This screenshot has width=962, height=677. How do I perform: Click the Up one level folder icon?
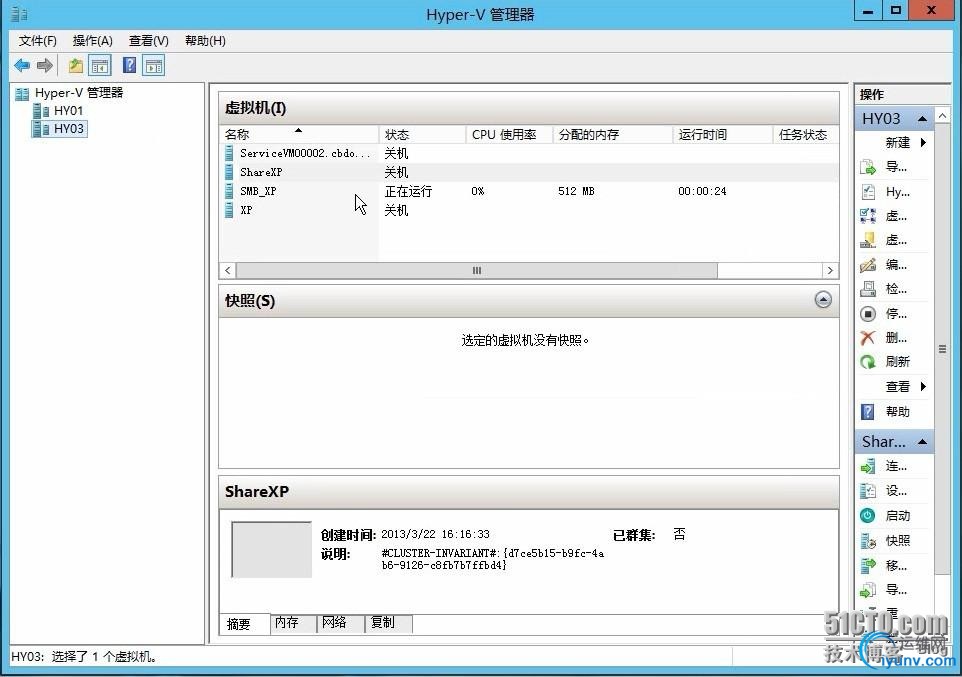75,65
